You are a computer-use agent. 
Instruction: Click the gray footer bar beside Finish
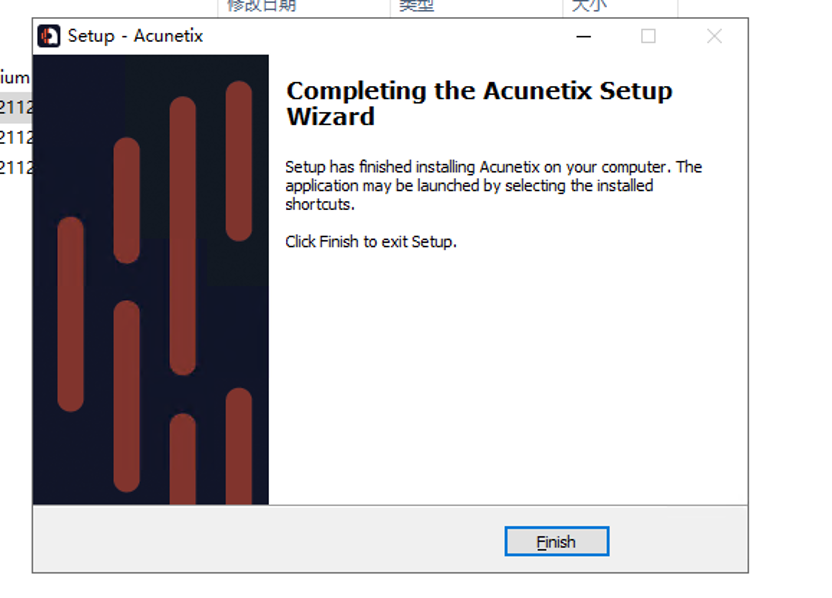(x=265, y=539)
